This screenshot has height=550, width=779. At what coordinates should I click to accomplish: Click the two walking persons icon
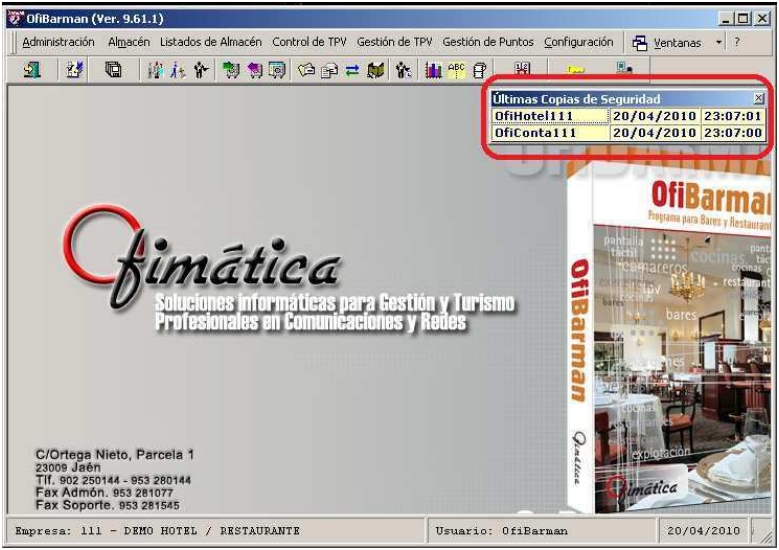tap(178, 71)
